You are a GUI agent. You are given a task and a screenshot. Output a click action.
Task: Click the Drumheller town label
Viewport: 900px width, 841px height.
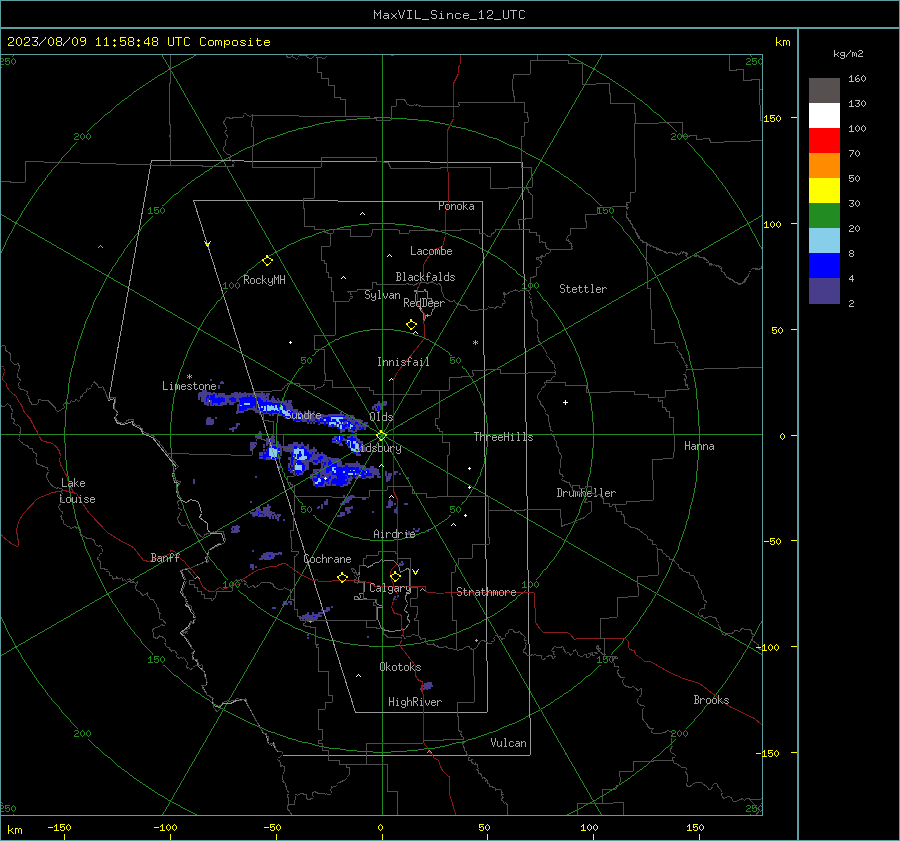click(x=586, y=493)
